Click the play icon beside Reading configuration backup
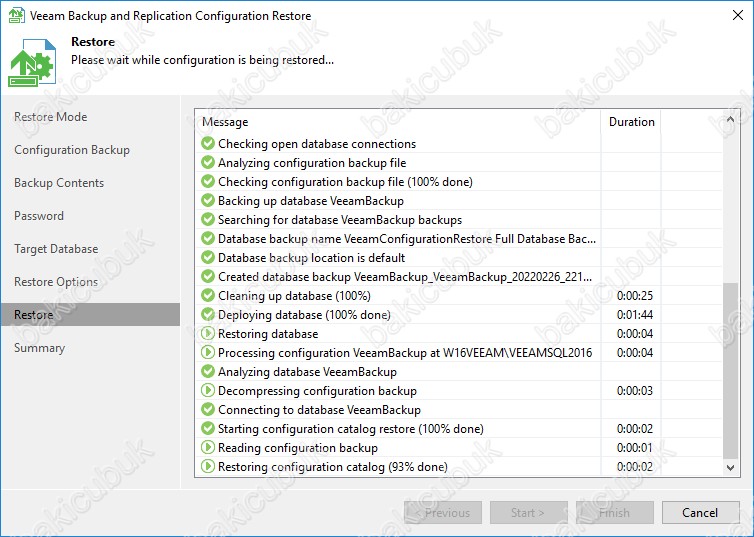The height and width of the screenshot is (537, 754). (208, 447)
